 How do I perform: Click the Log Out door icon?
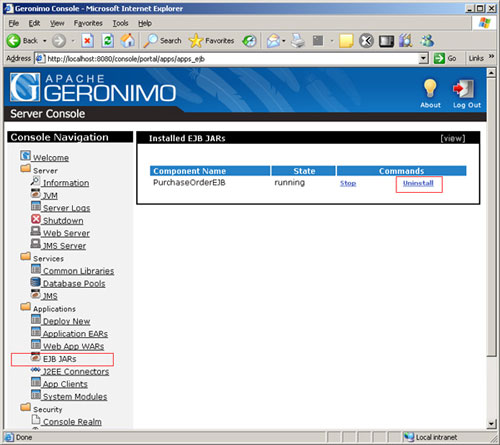coord(464,89)
